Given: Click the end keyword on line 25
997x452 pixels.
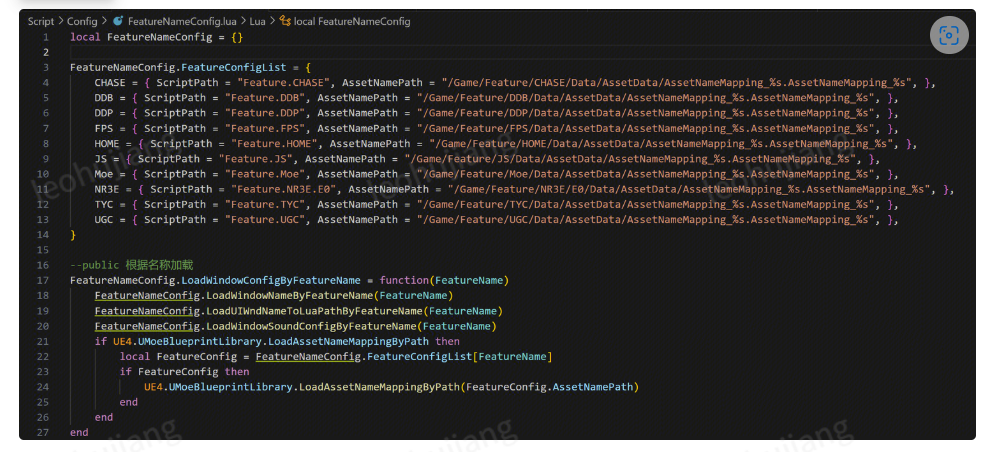Looking at the screenshot, I should click(128, 402).
